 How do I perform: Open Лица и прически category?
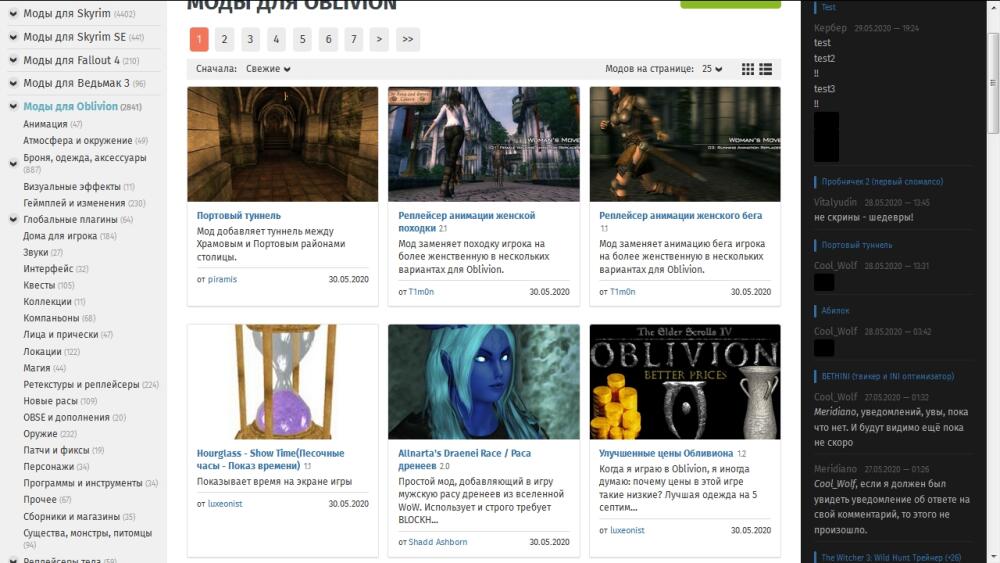click(61, 334)
